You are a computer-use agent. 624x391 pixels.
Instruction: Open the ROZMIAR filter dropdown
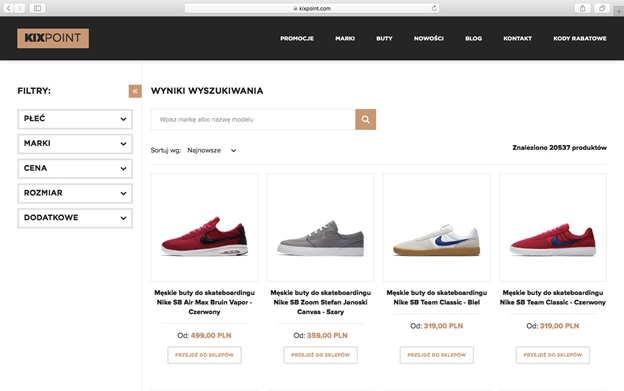click(x=75, y=193)
